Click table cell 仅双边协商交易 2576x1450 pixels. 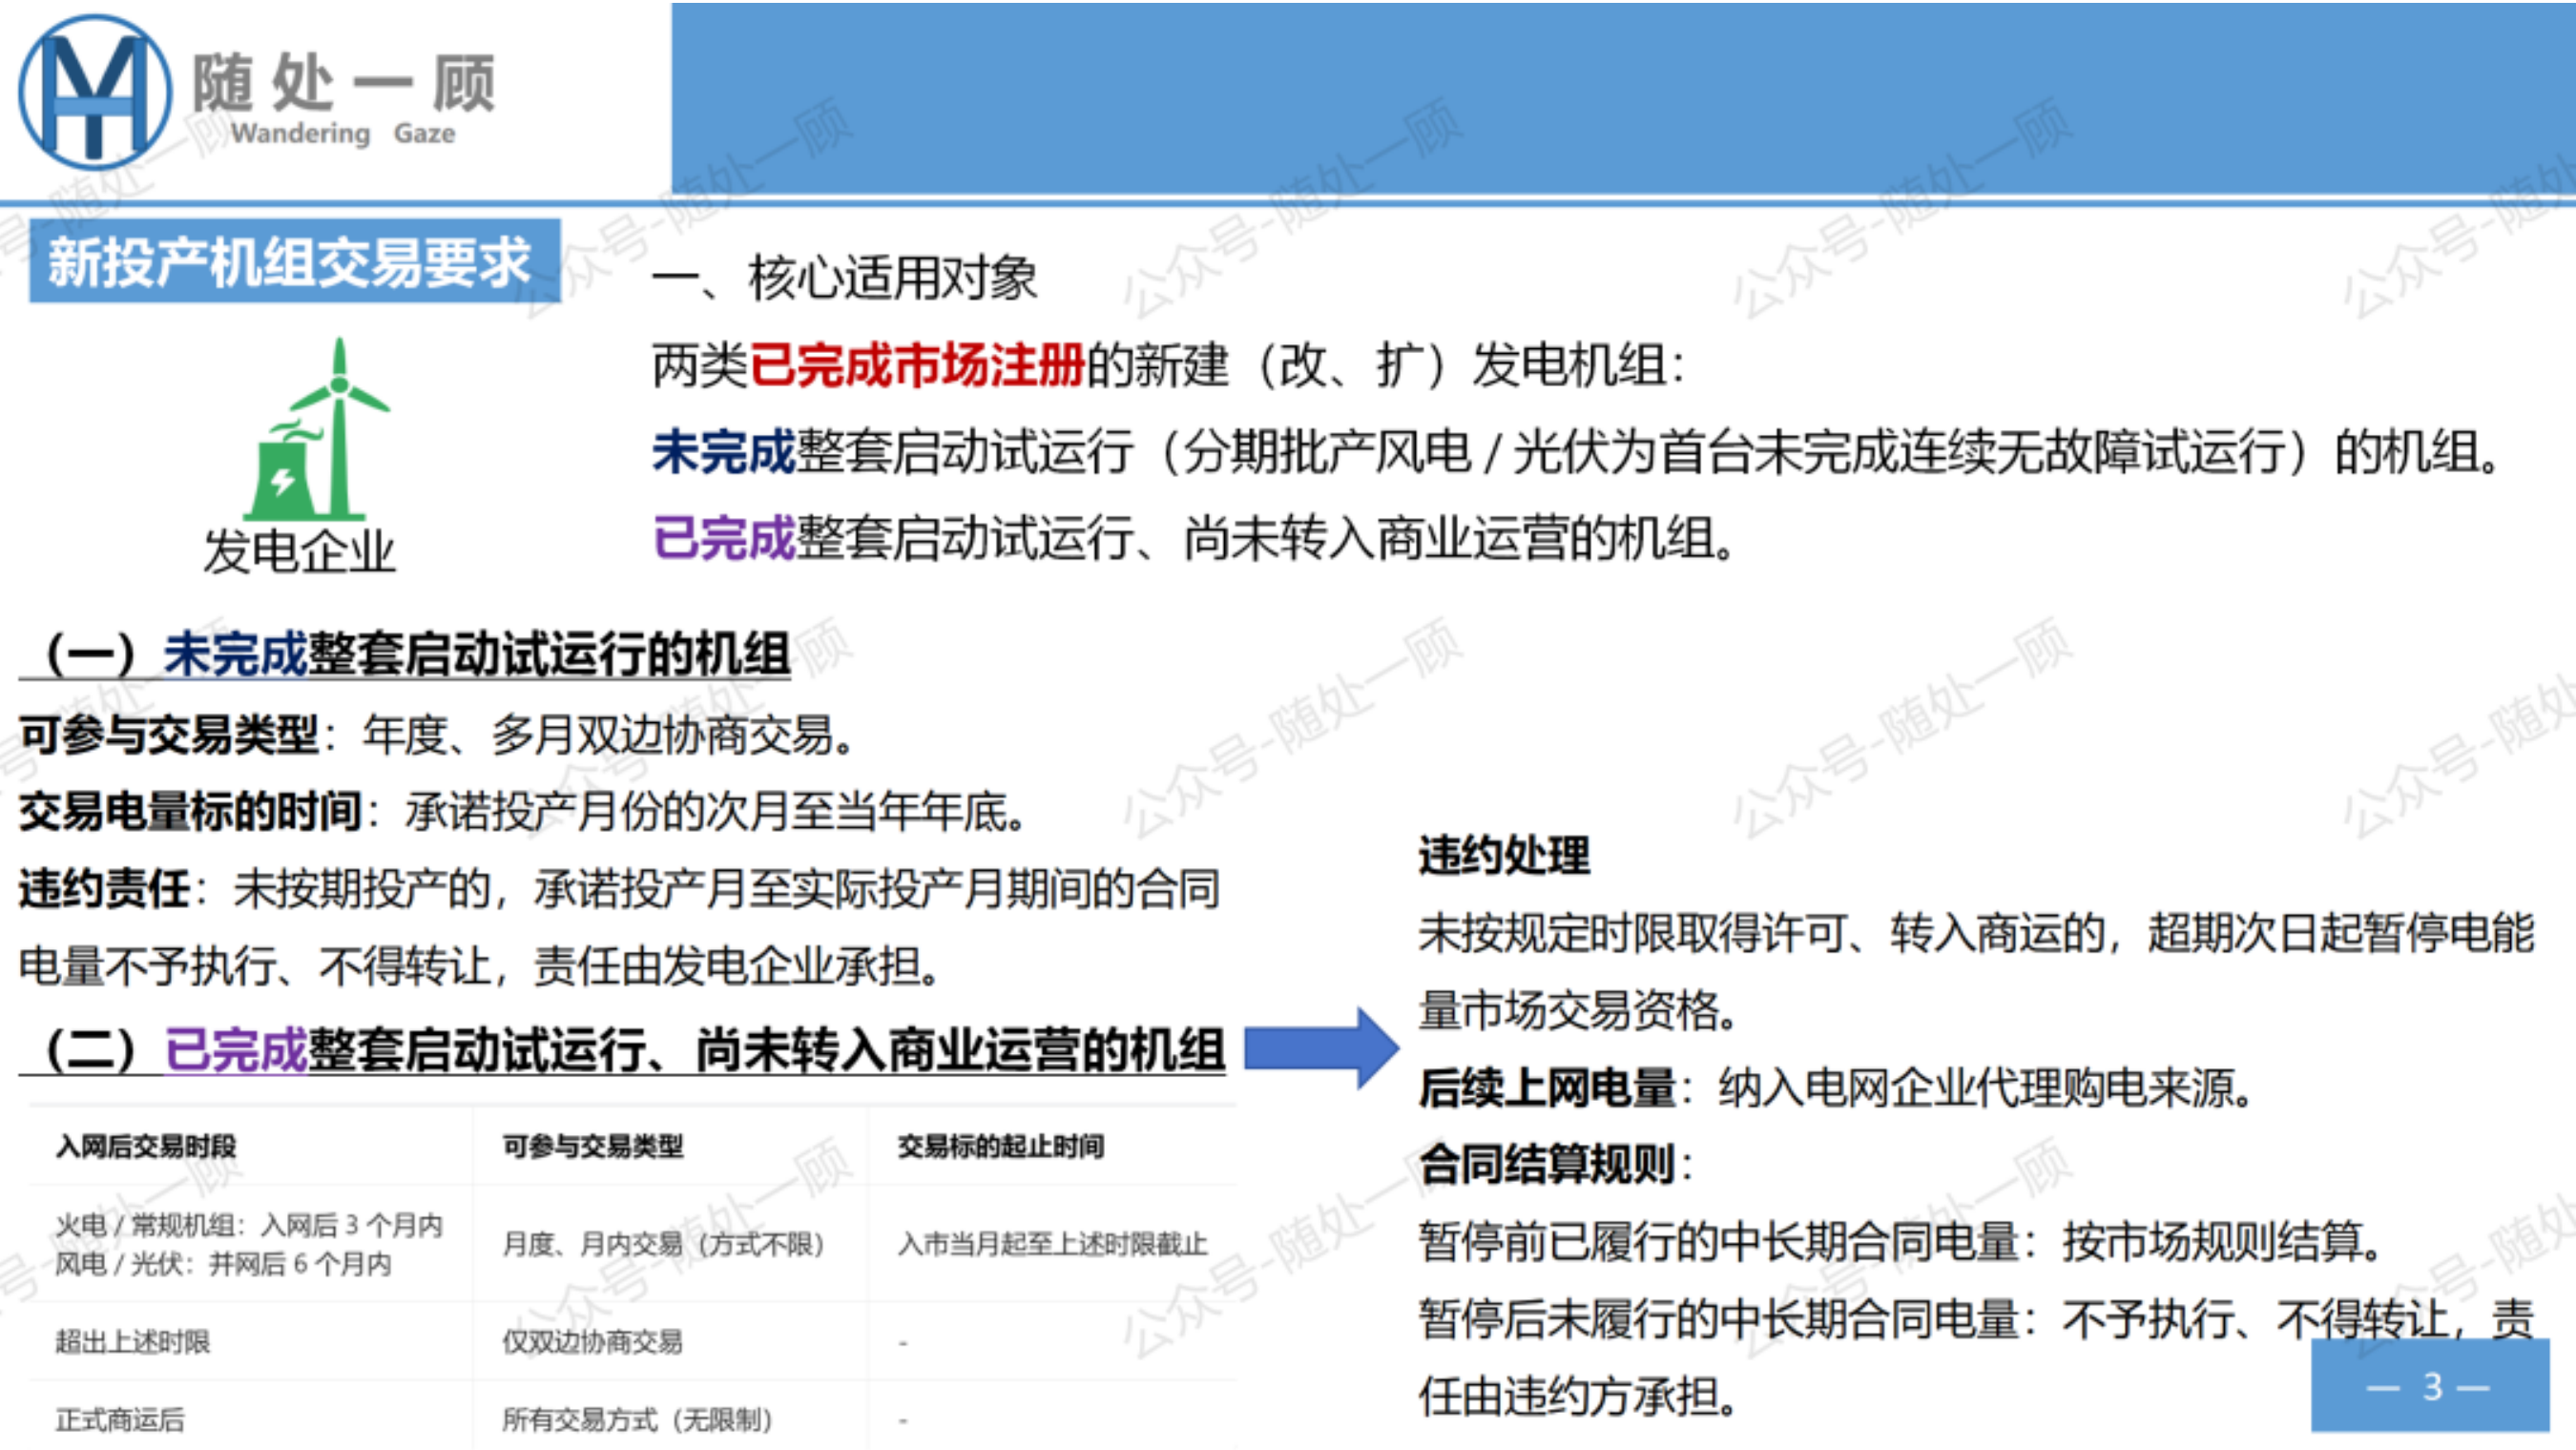tap(592, 1342)
